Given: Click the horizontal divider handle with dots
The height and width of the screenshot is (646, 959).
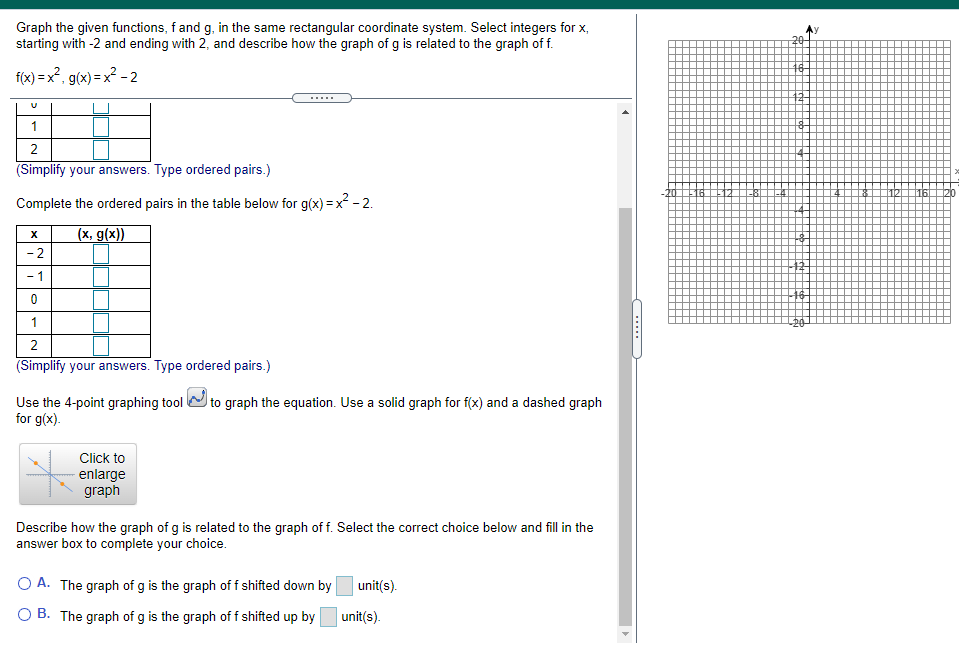Looking at the screenshot, I should tap(322, 98).
